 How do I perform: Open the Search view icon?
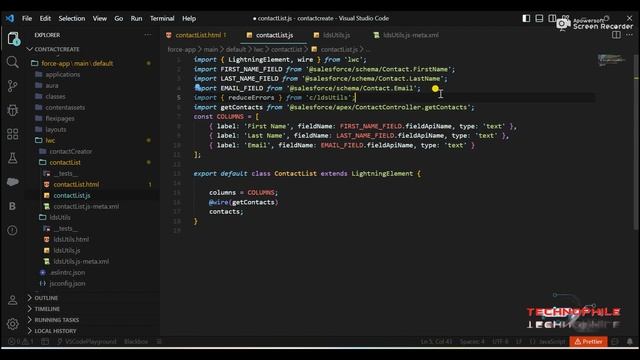[13, 62]
